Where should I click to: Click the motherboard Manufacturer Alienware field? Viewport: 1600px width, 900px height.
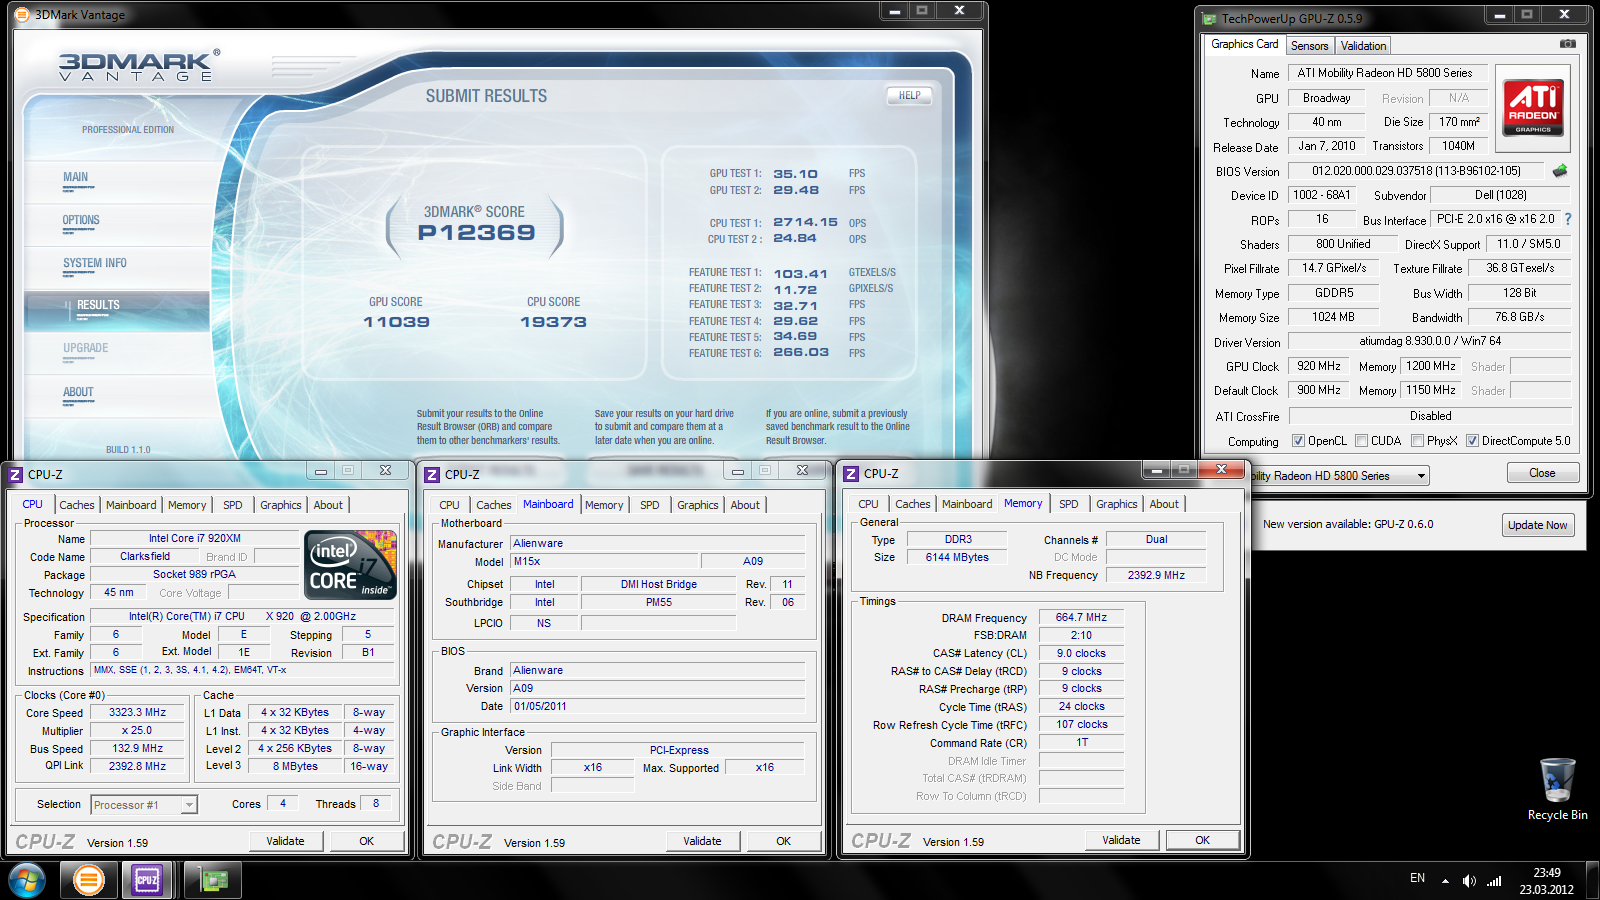pyautogui.click(x=657, y=543)
